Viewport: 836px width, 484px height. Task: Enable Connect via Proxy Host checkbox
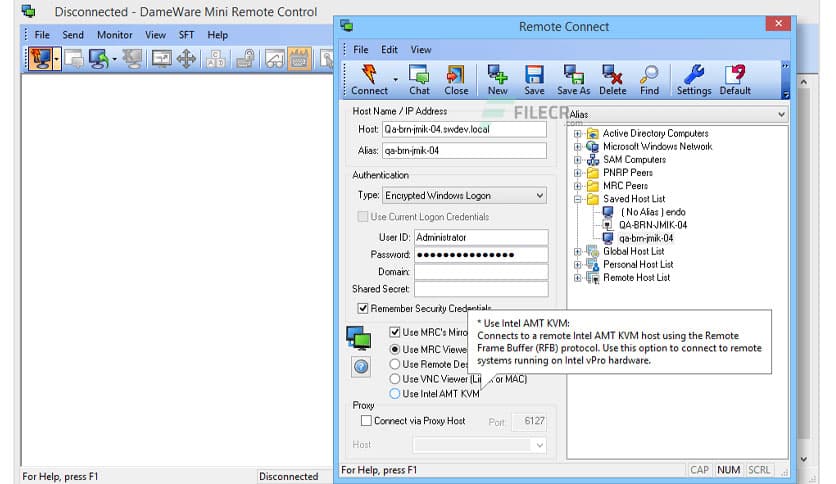(x=366, y=421)
